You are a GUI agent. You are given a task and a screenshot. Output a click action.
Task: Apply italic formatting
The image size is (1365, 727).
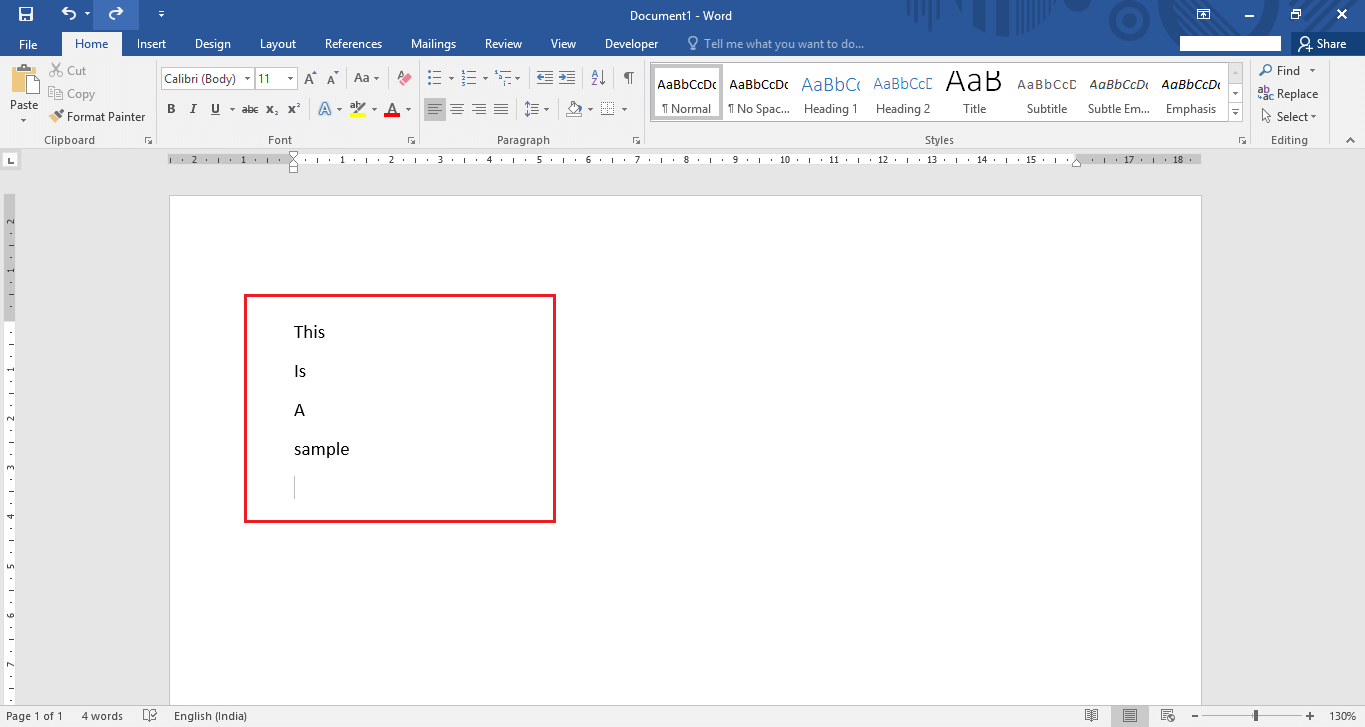192,109
